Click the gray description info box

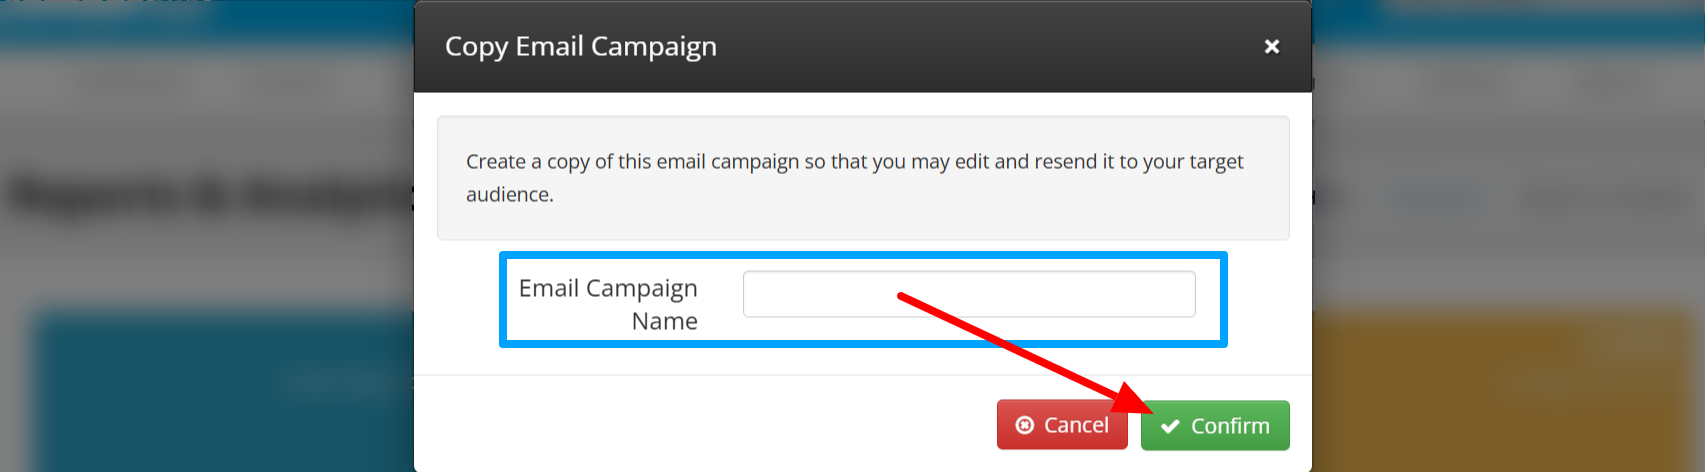tap(863, 178)
